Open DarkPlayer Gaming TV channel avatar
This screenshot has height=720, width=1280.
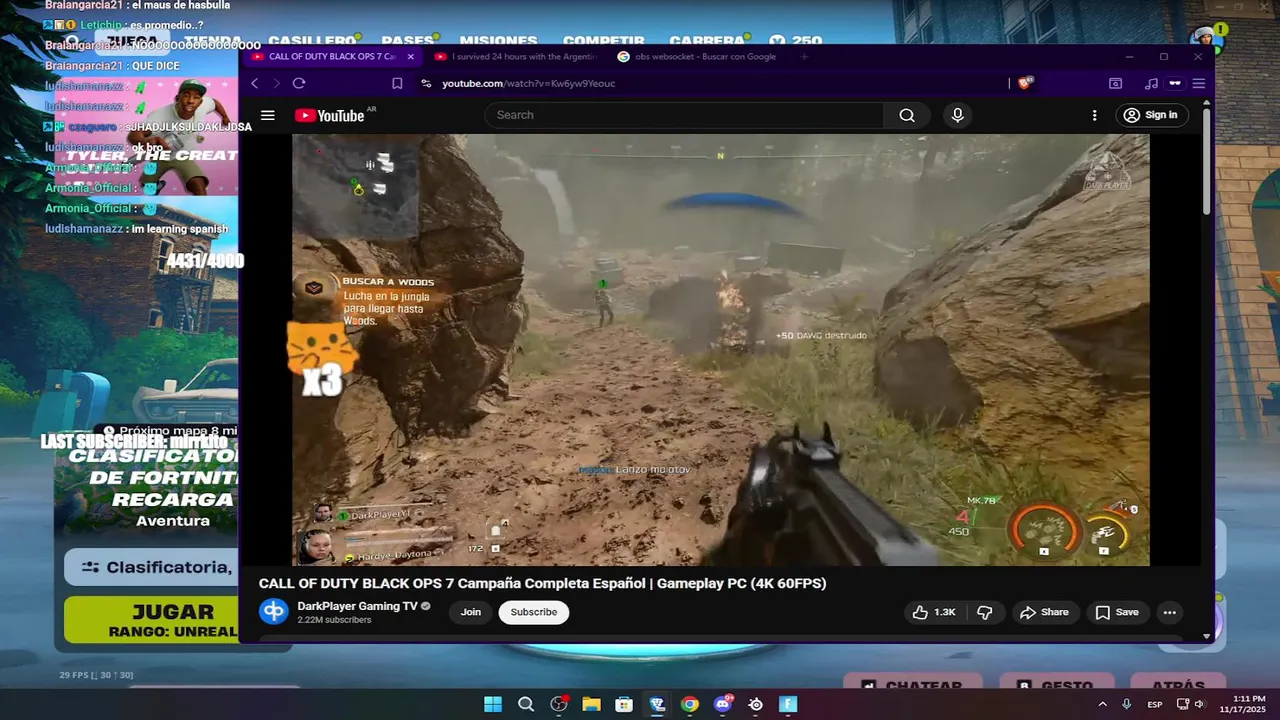pyautogui.click(x=273, y=612)
